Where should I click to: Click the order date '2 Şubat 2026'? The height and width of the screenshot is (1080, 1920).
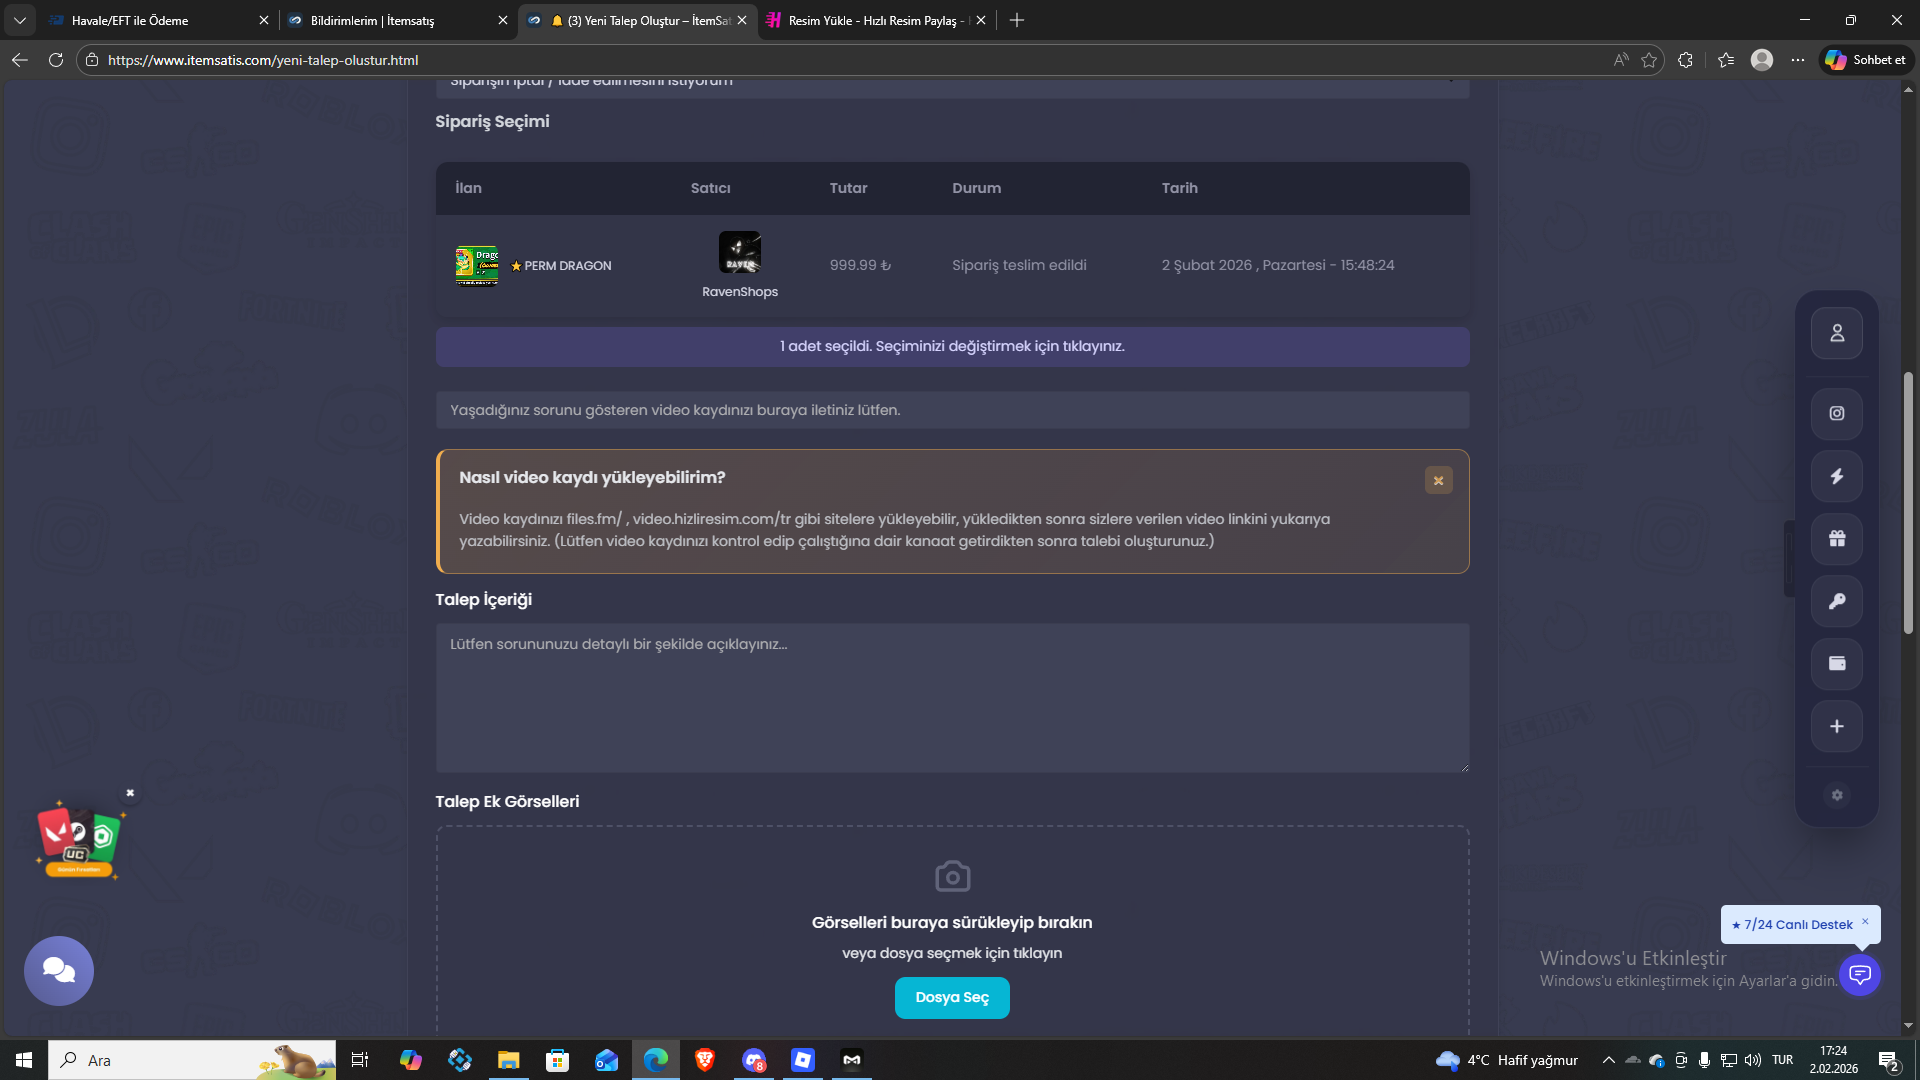[1278, 265]
